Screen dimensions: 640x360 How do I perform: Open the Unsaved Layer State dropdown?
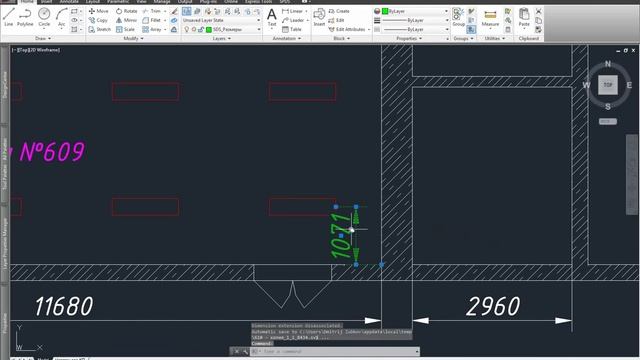pos(221,20)
